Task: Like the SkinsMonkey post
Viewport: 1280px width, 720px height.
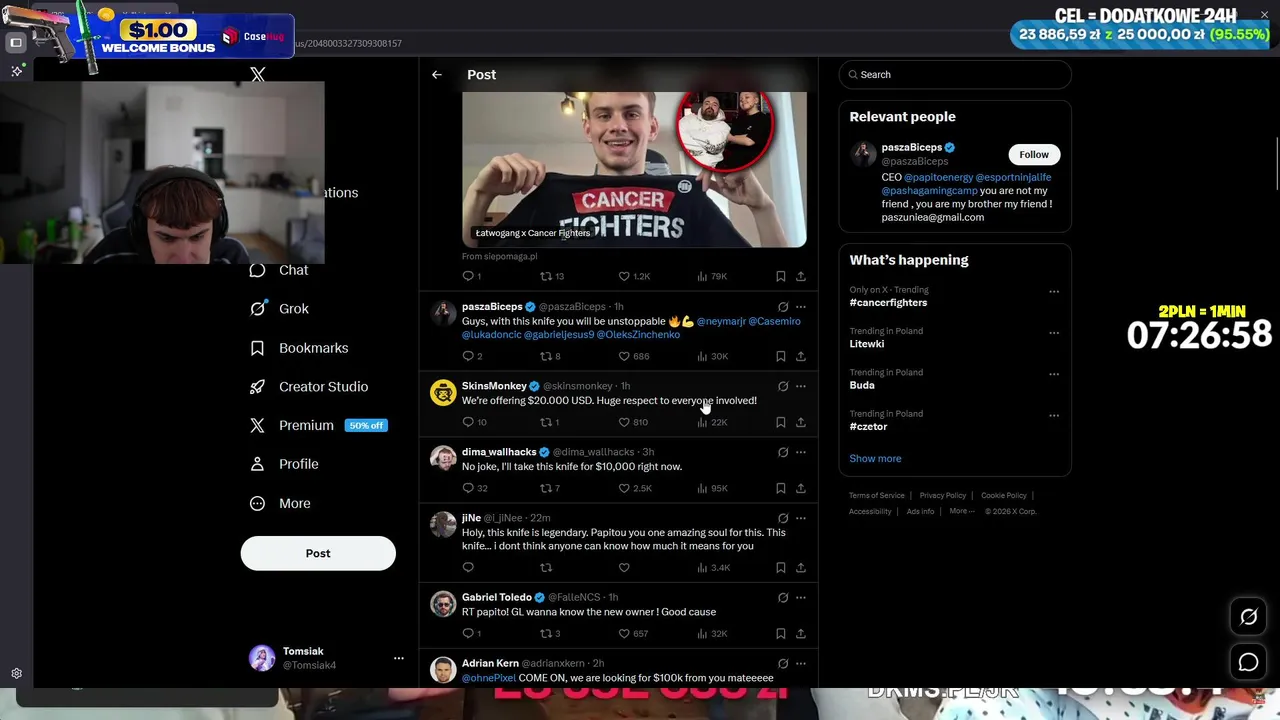Action: (x=624, y=422)
